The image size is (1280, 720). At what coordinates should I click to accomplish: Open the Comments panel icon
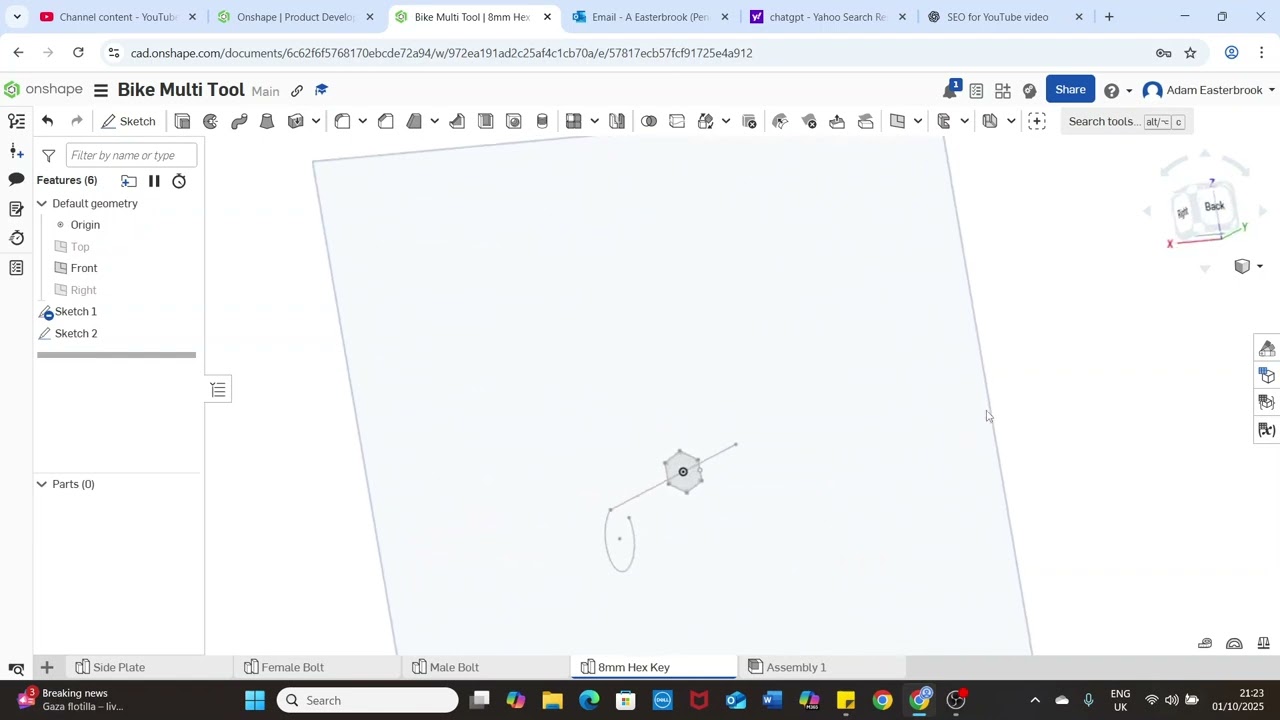point(16,179)
